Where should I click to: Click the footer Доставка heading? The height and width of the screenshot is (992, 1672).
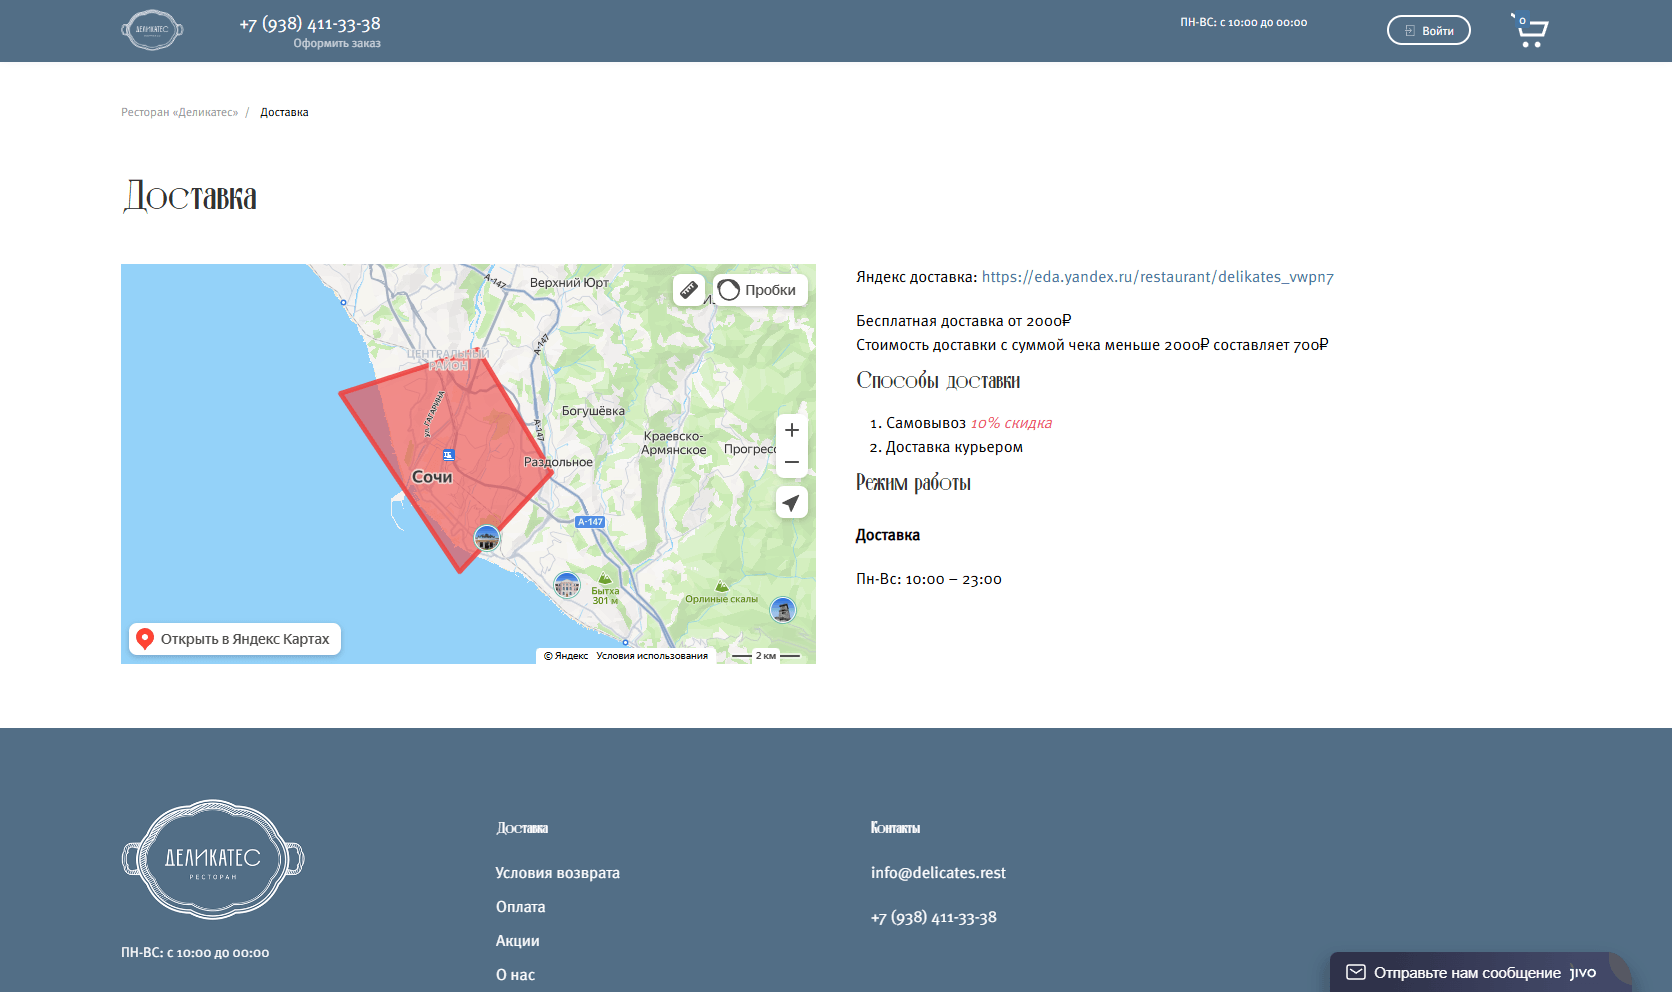tap(522, 828)
